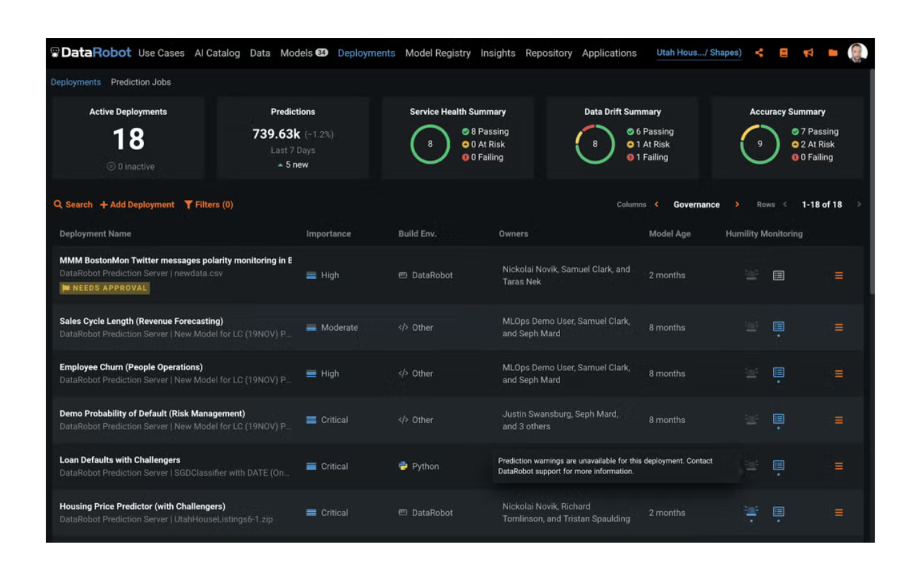This screenshot has width=914, height=580.
Task: Open Housing Price Predictor (with Challengers) deployment
Action: tap(142, 507)
